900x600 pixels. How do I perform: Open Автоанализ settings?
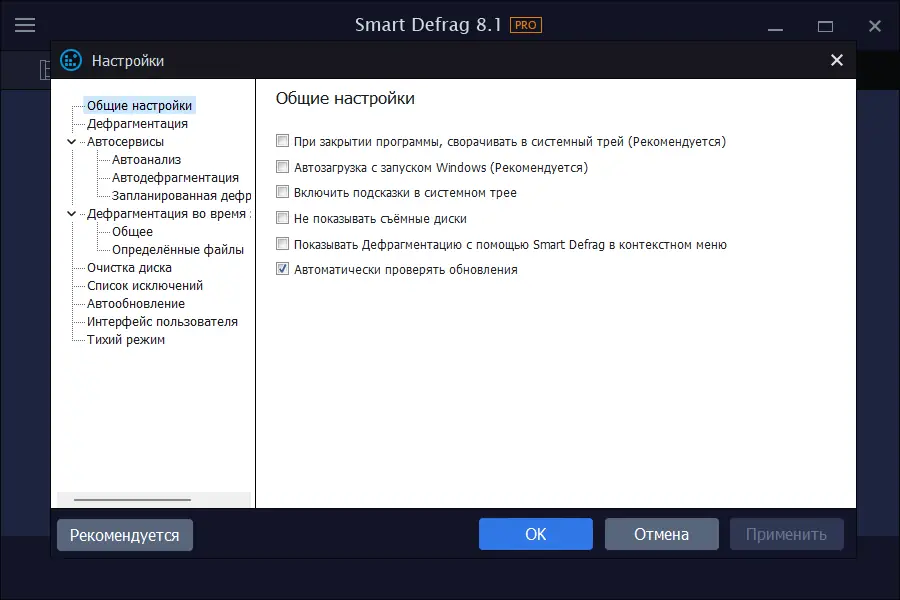[146, 160]
